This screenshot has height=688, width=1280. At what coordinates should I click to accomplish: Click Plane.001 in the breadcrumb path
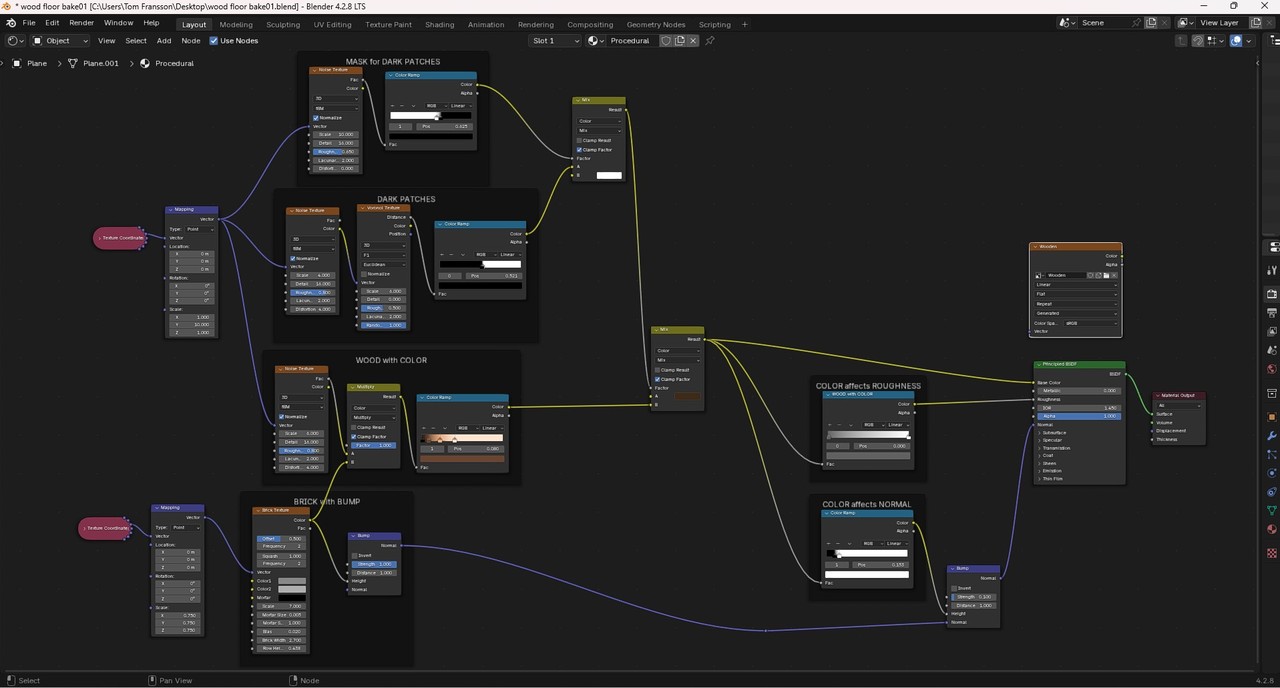tap(100, 63)
